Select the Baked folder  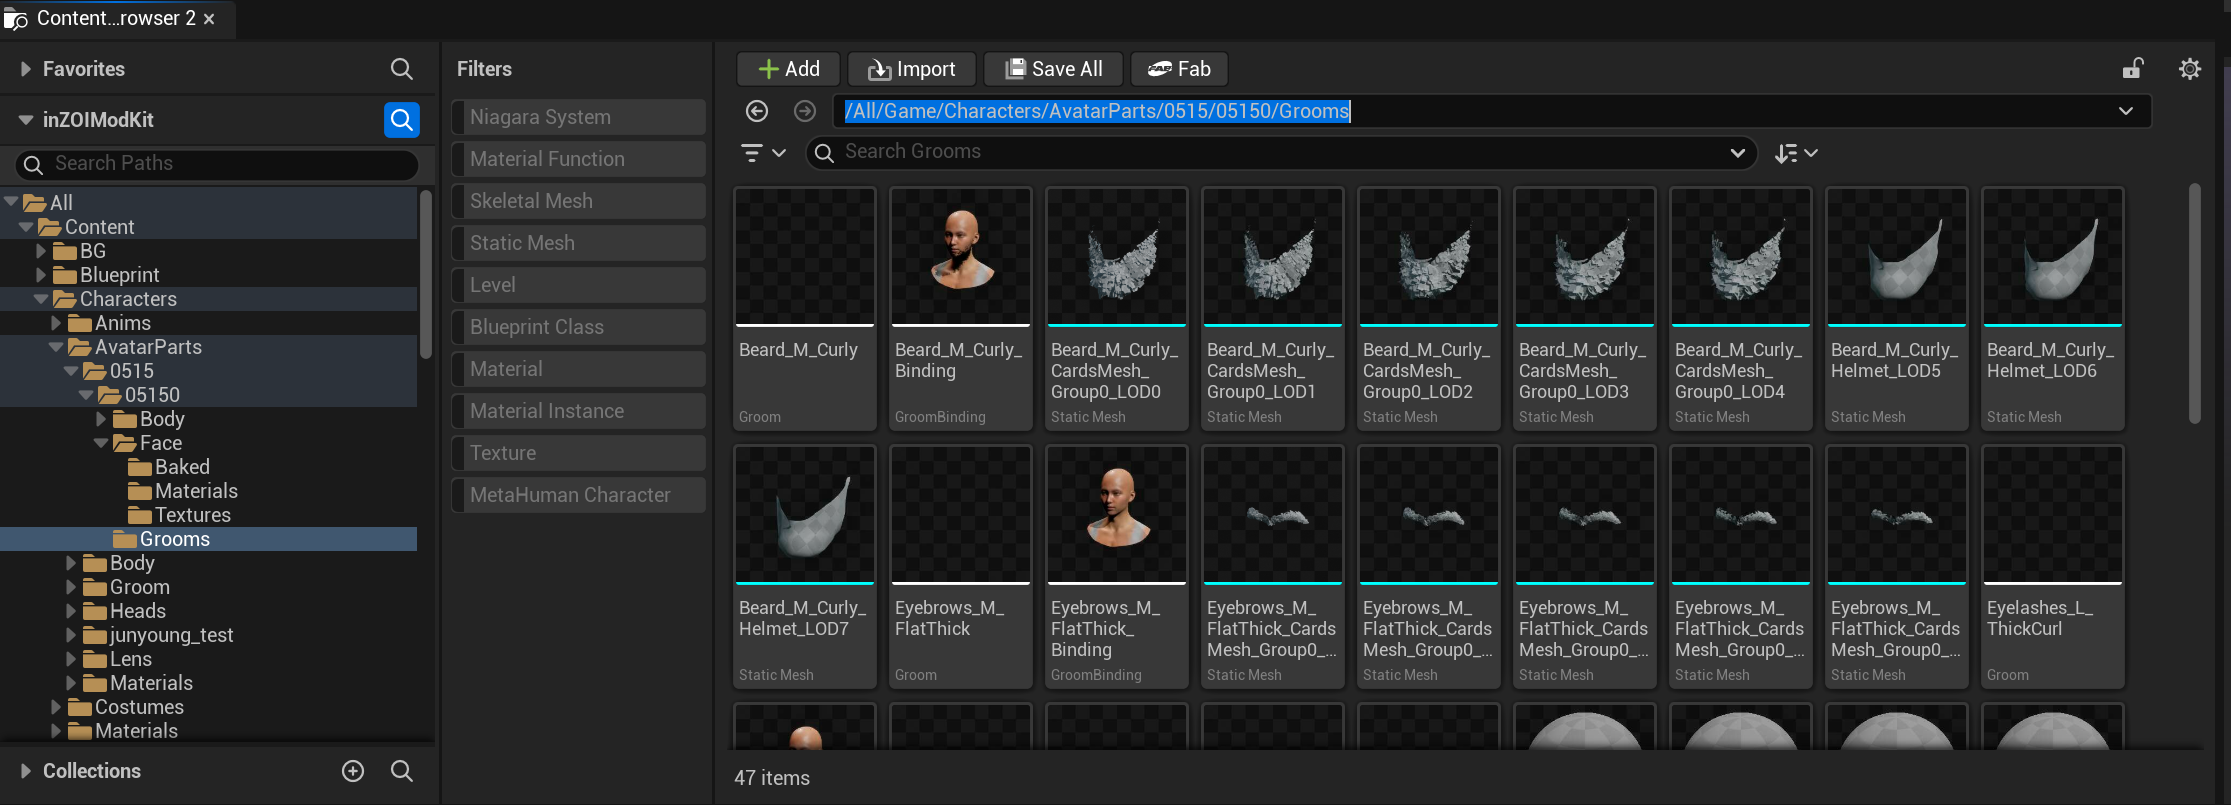[209, 467]
